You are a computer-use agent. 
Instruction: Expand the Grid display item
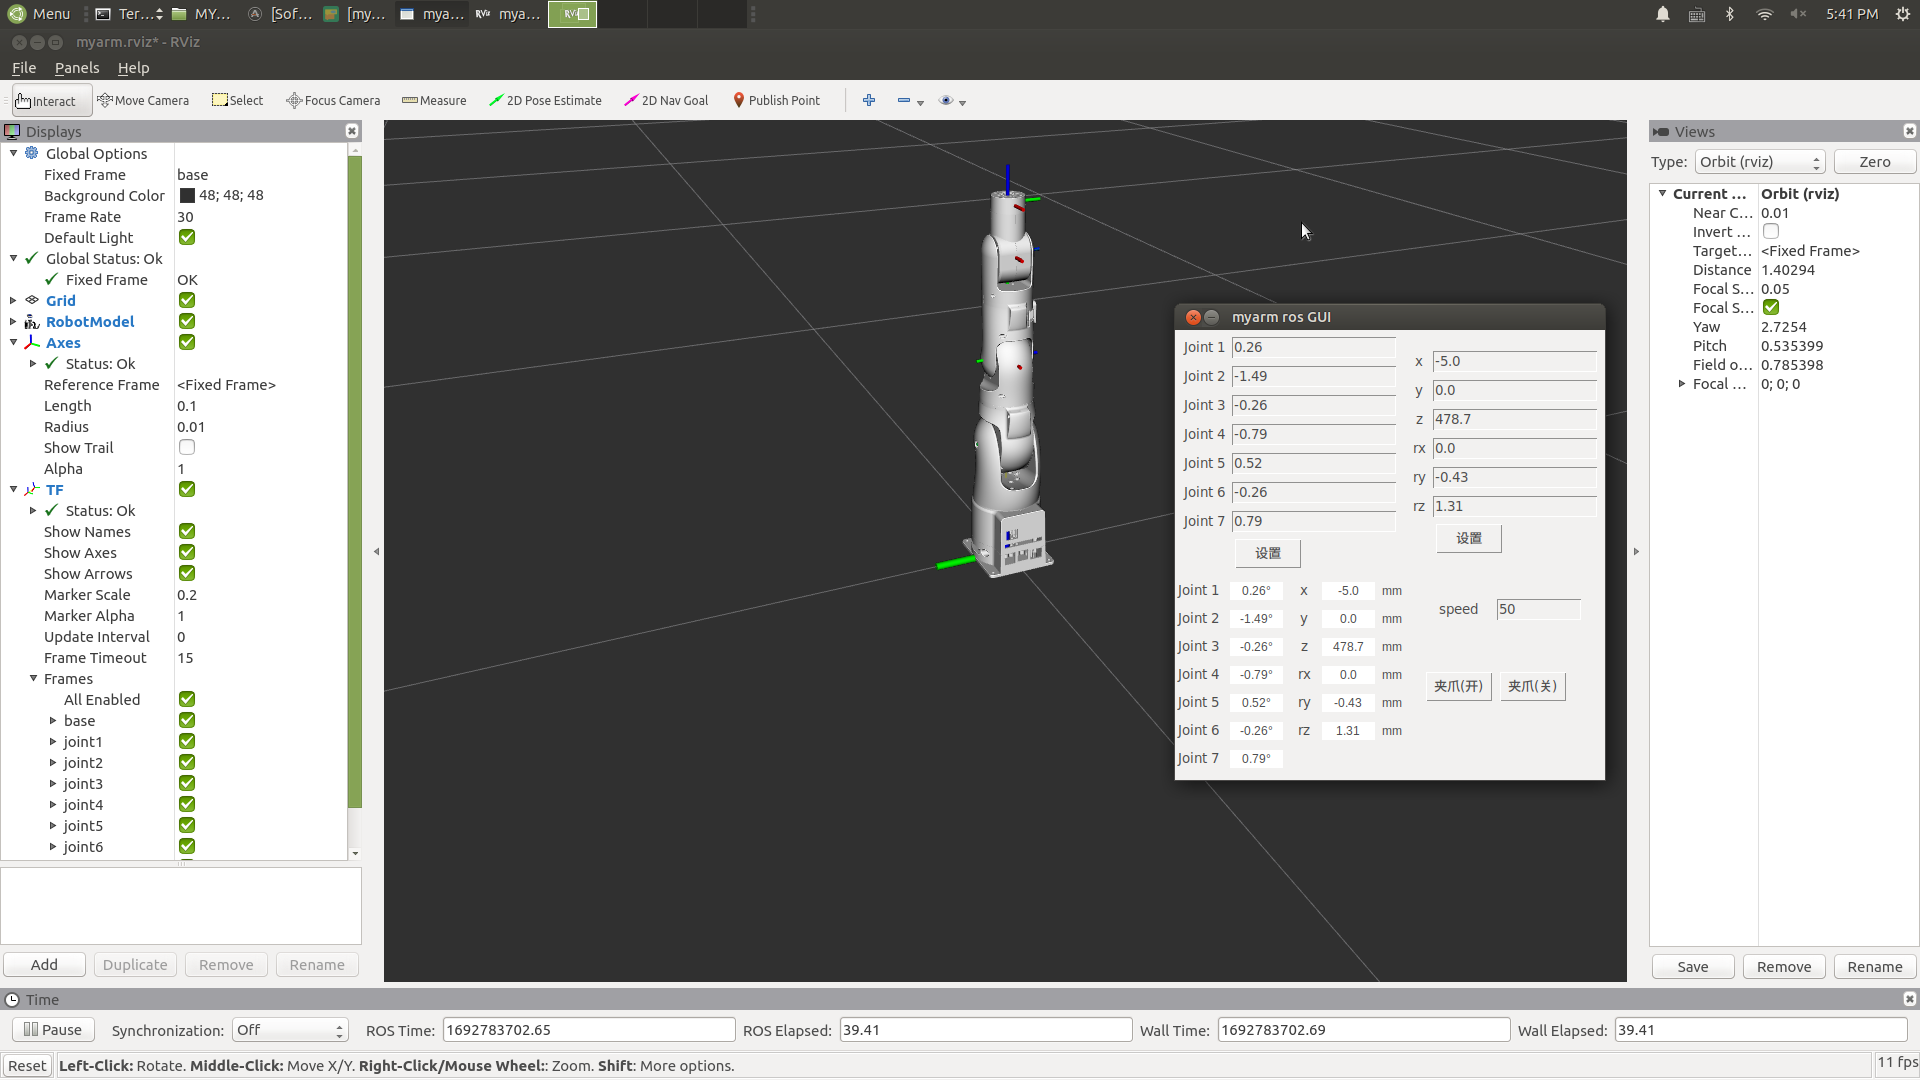[x=13, y=300]
